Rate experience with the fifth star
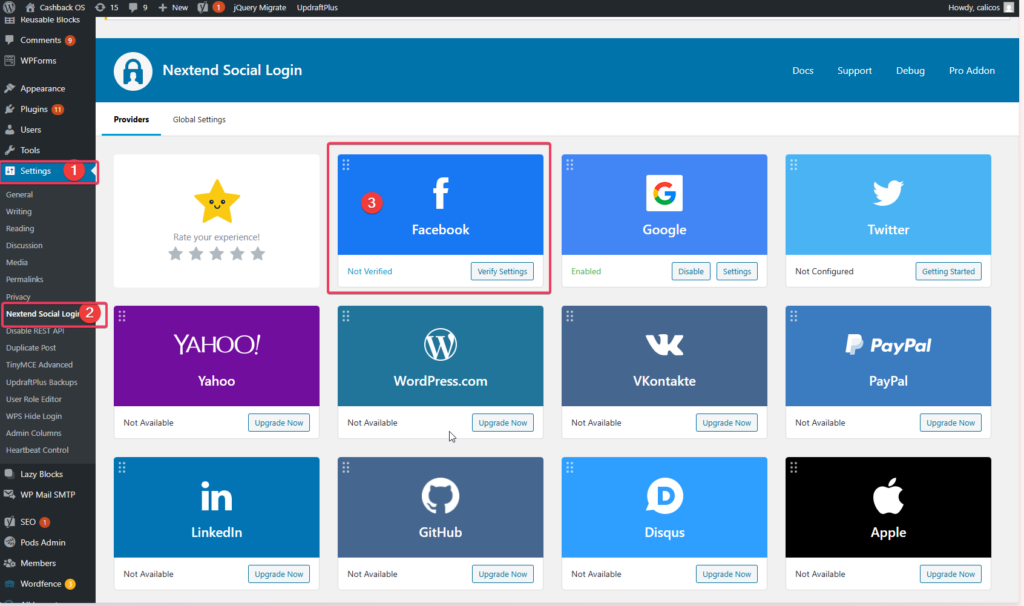The image size is (1024, 606). (x=258, y=253)
